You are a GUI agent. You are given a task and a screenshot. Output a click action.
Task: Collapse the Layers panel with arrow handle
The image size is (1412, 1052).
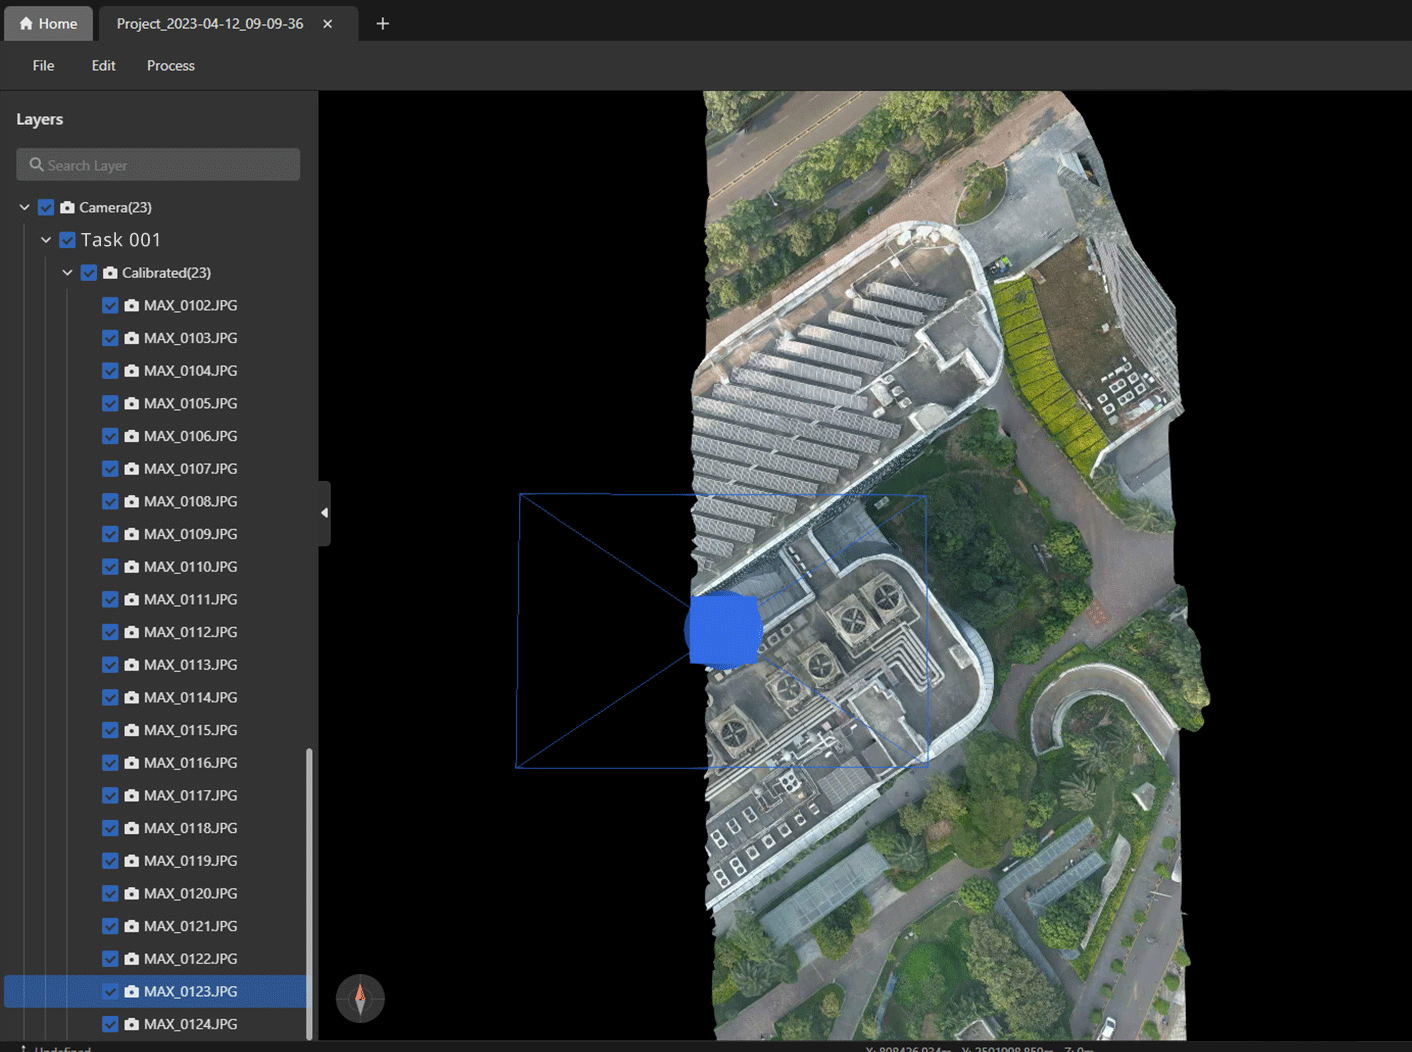pos(324,513)
